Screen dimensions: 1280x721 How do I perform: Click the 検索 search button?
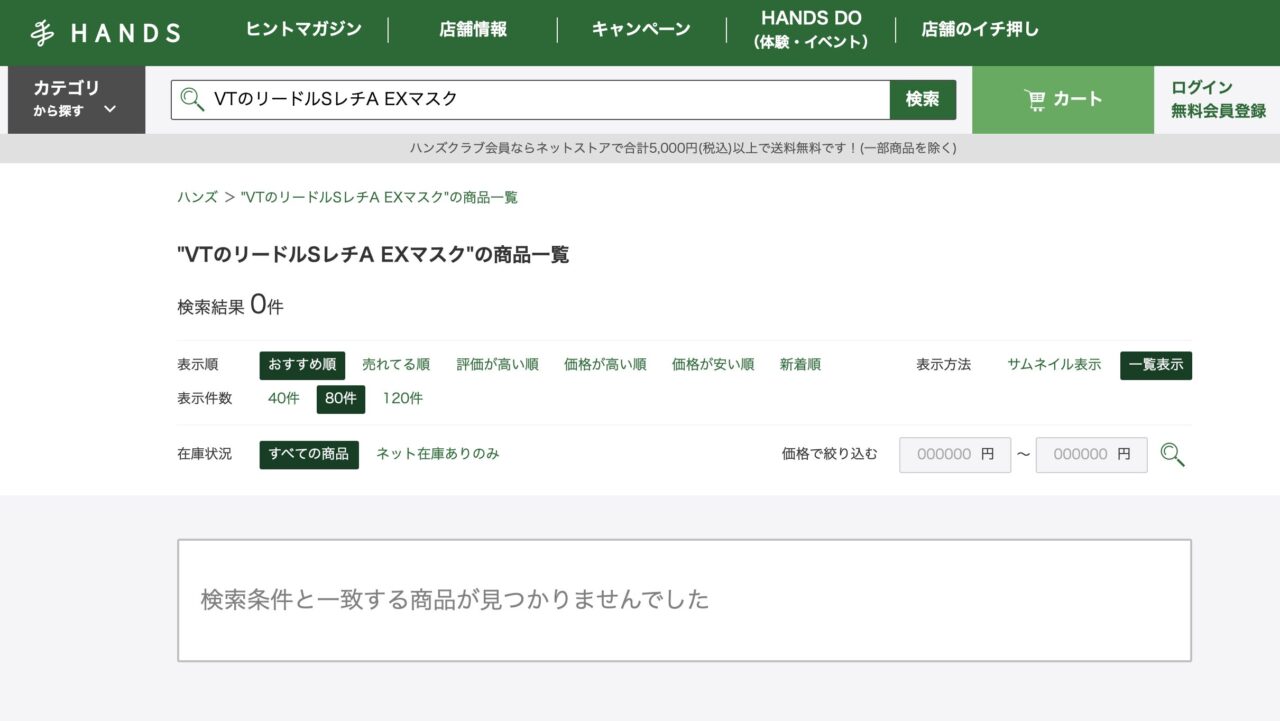[x=923, y=99]
